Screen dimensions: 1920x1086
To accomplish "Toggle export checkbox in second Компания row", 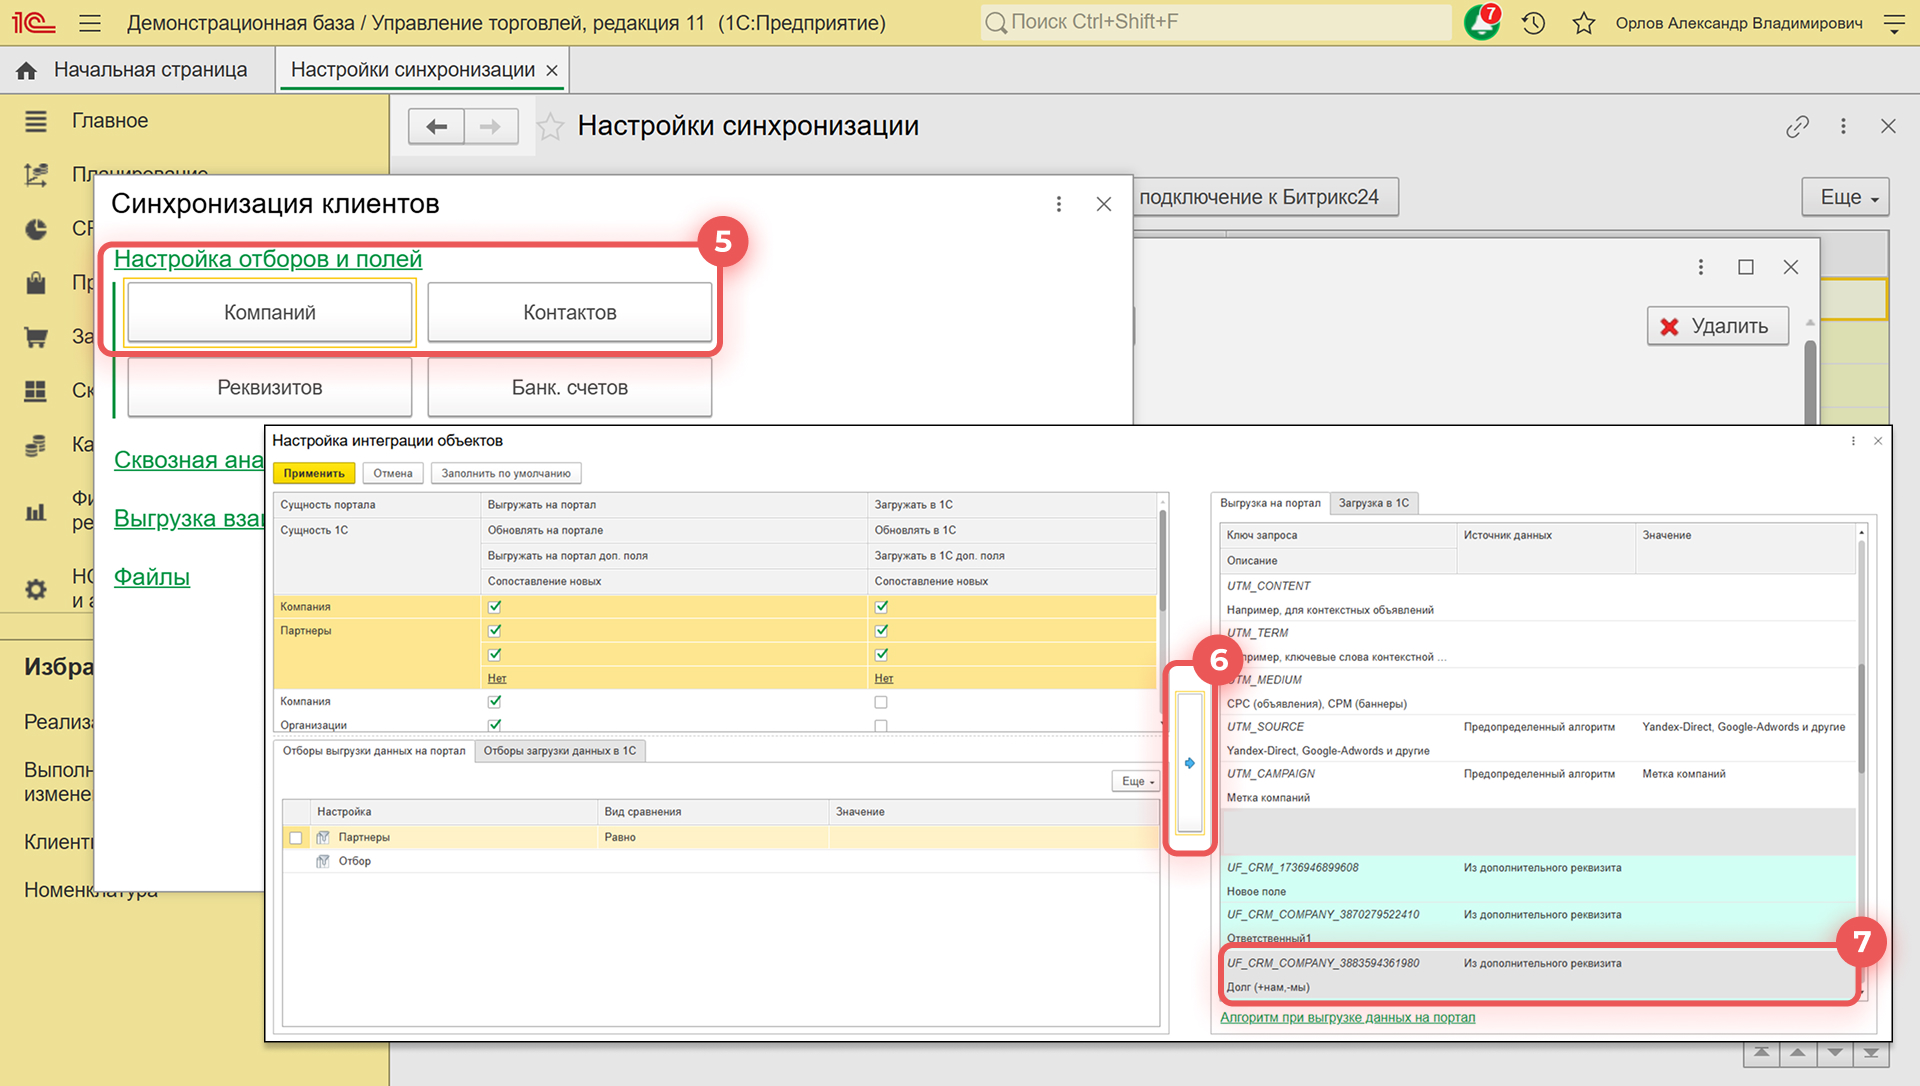I will coord(494,701).
